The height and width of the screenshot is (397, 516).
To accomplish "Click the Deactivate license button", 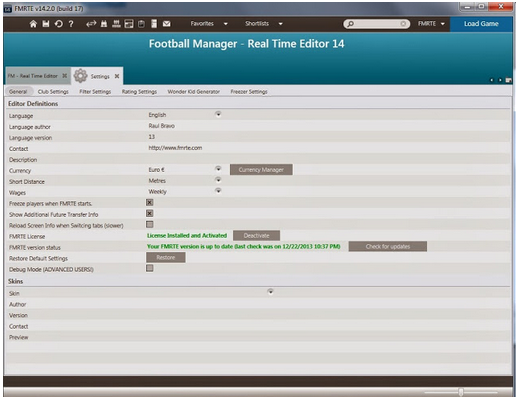I will (256, 236).
